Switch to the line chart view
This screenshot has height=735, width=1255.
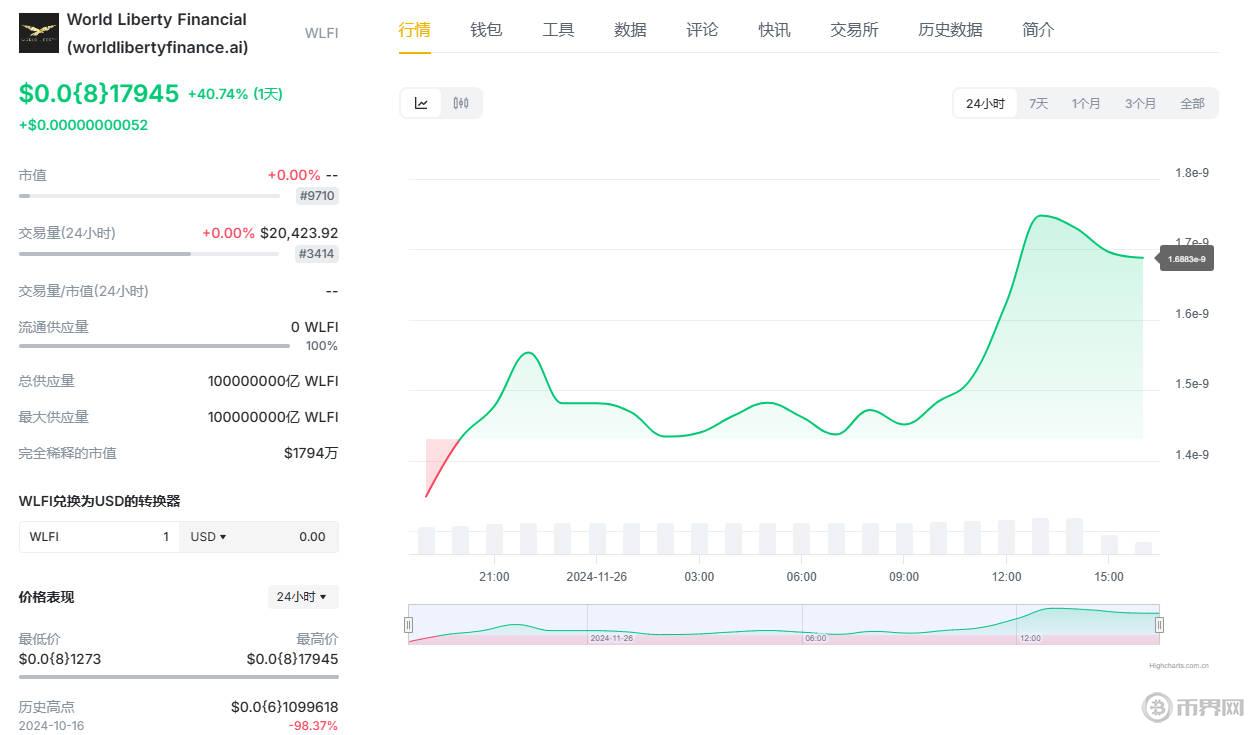click(421, 103)
